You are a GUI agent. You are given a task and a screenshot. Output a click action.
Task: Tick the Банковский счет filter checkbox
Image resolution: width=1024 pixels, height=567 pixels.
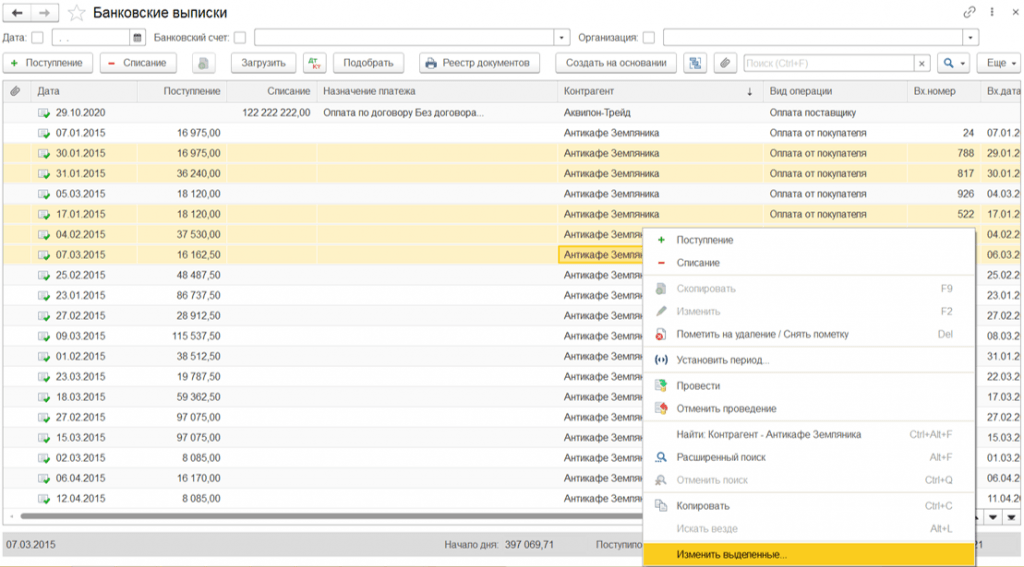pos(240,38)
